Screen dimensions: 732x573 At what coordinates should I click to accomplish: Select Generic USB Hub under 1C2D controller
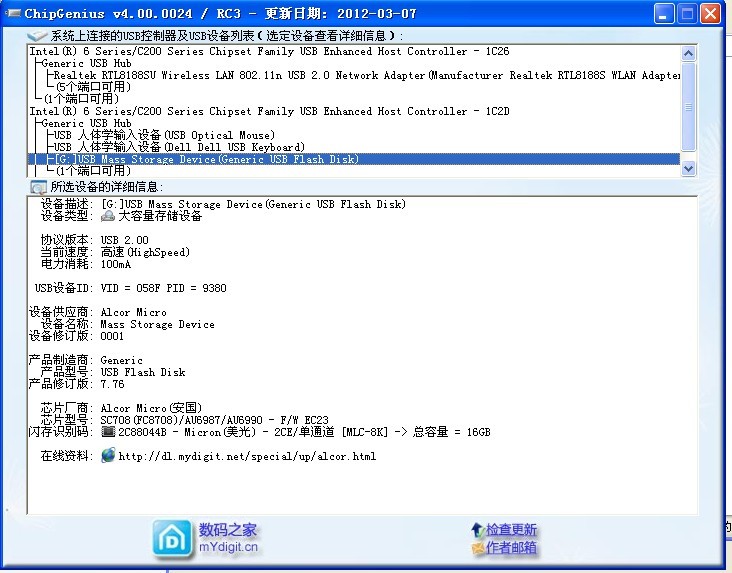[x=86, y=123]
